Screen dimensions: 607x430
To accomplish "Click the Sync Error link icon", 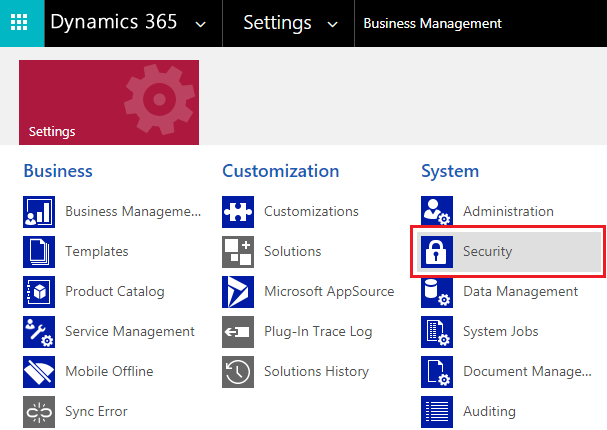I will tap(39, 412).
